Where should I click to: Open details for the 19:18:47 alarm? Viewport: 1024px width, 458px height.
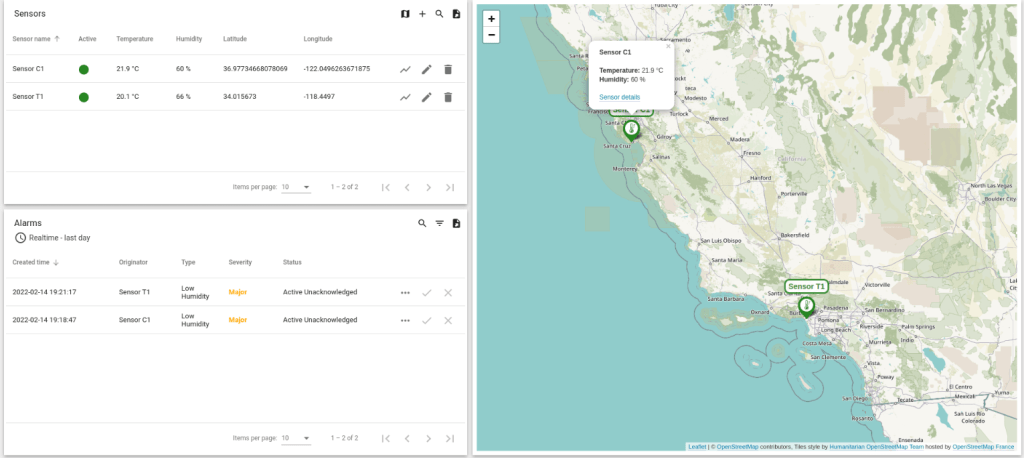[x=406, y=321]
